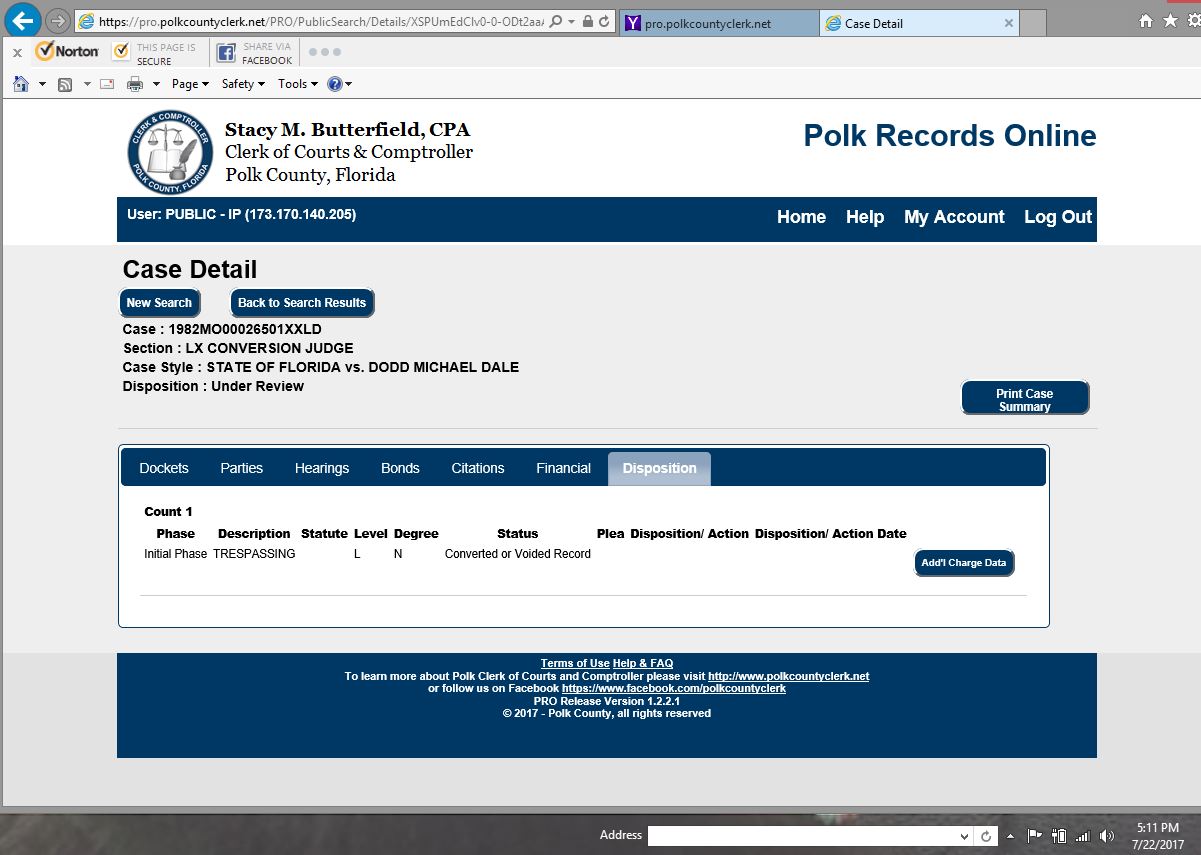Close the Norton toolbar with the X
The height and width of the screenshot is (855, 1201).
17,53
